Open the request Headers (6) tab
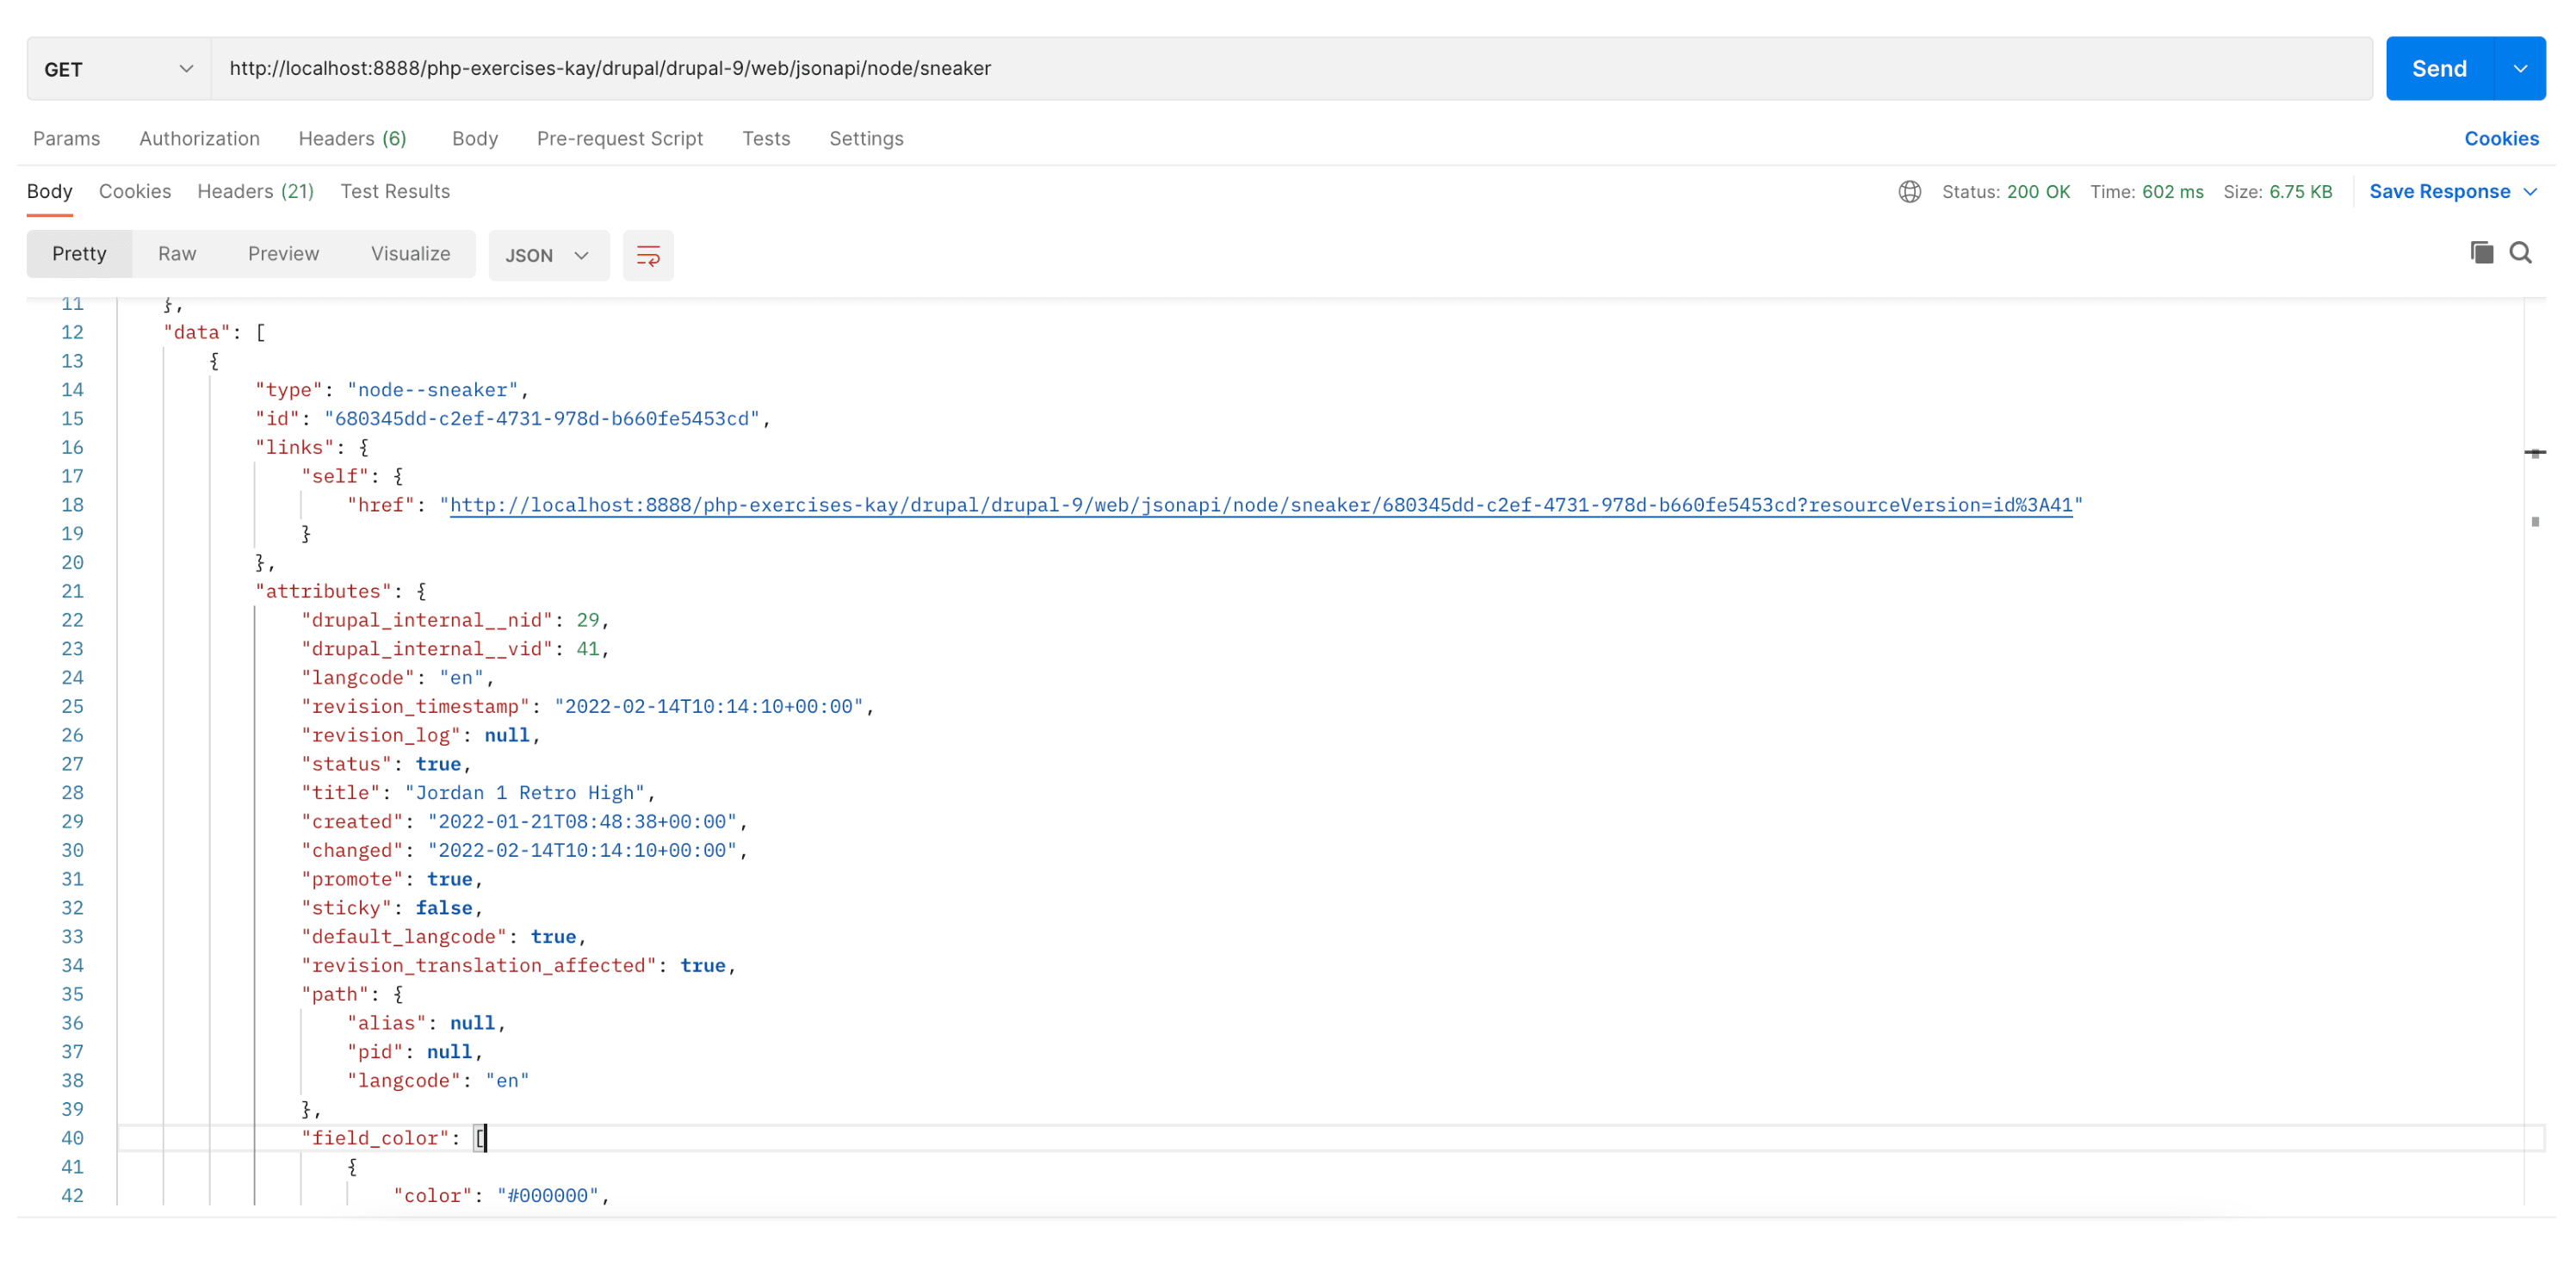 point(352,139)
